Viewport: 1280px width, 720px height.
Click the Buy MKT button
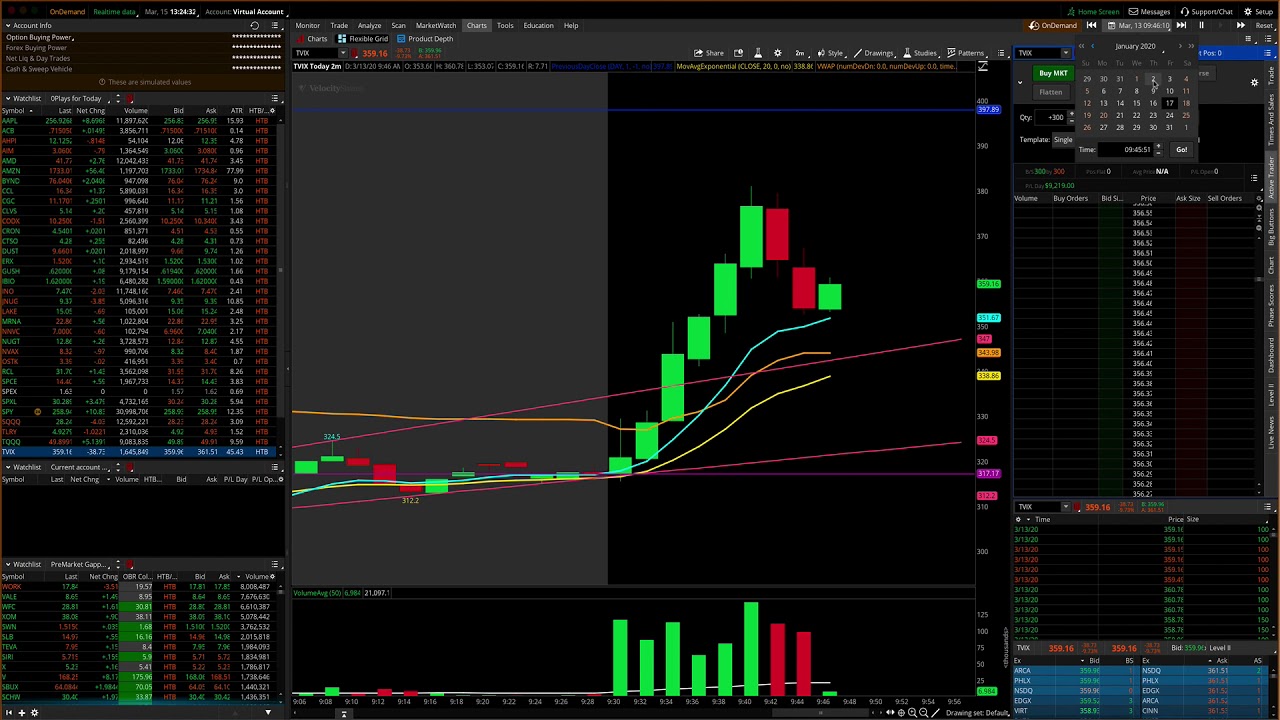(x=1052, y=73)
